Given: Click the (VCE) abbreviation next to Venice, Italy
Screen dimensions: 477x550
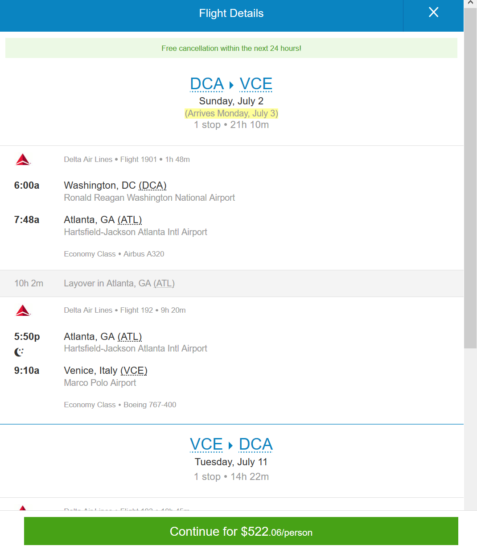Looking at the screenshot, I should pos(134,371).
